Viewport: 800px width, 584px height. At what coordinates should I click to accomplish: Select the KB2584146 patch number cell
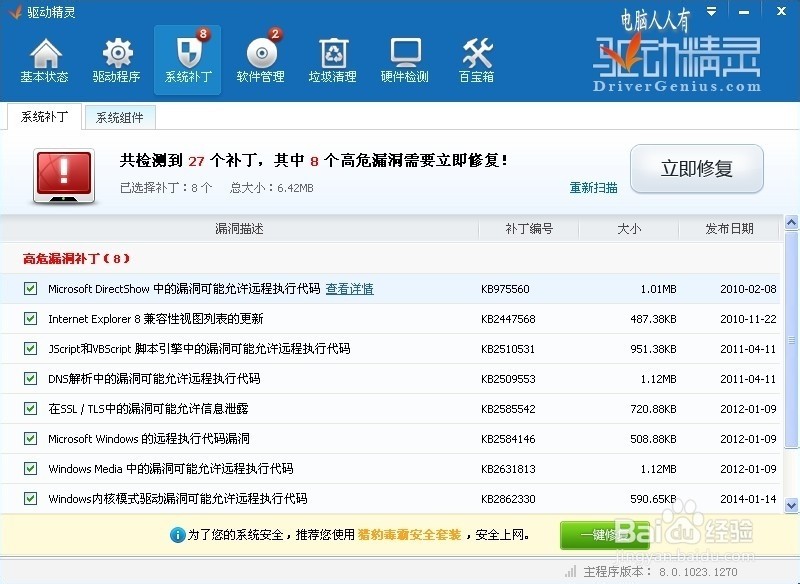pyautogui.click(x=508, y=439)
